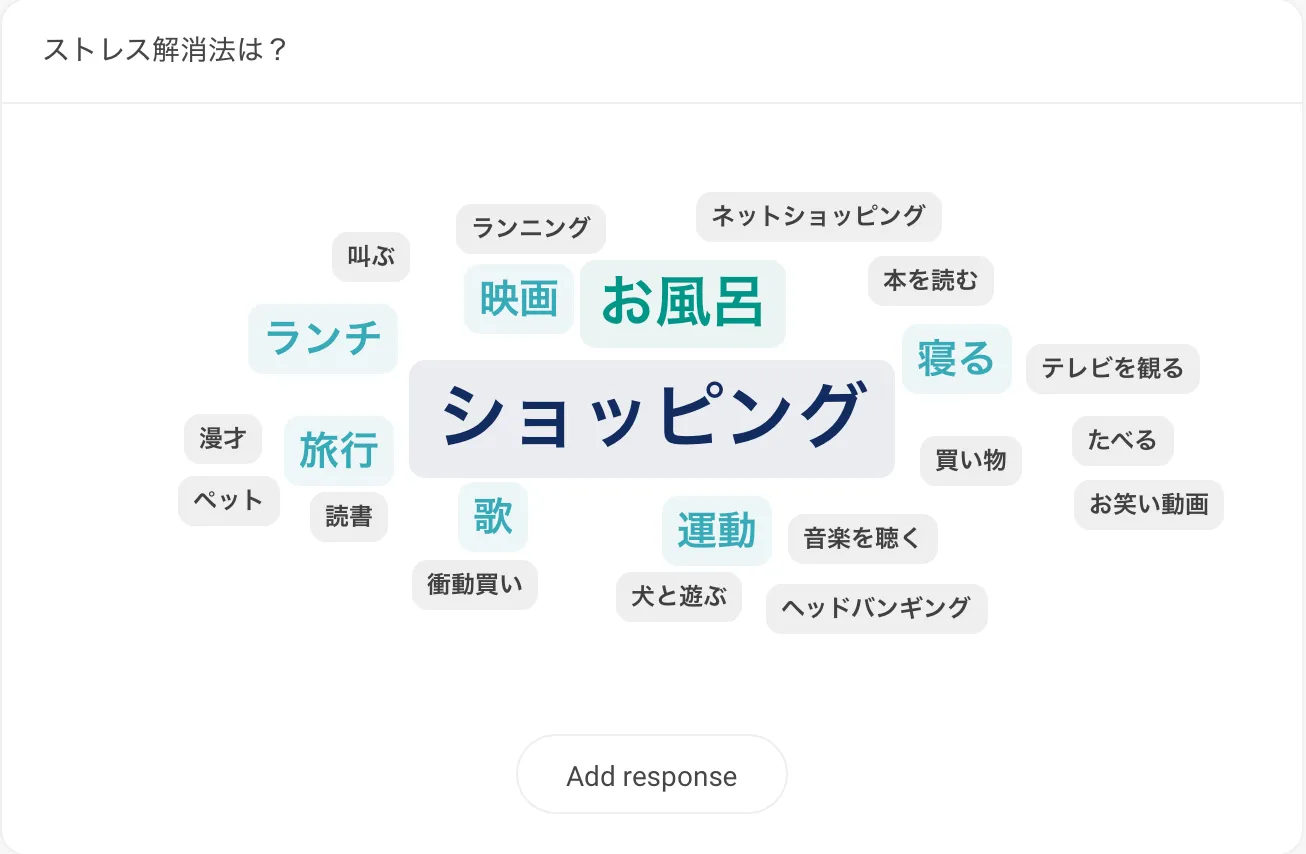Select the ショッピング word bubble
The height and width of the screenshot is (854, 1306).
tap(651, 418)
